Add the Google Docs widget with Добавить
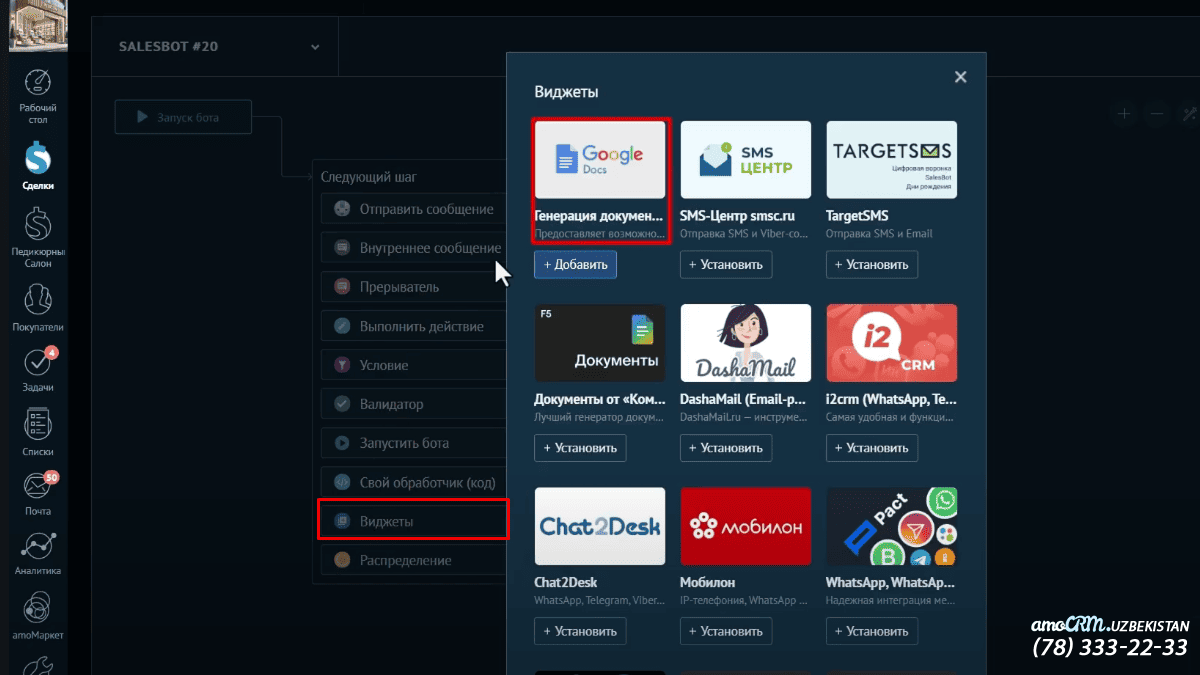 tap(575, 264)
